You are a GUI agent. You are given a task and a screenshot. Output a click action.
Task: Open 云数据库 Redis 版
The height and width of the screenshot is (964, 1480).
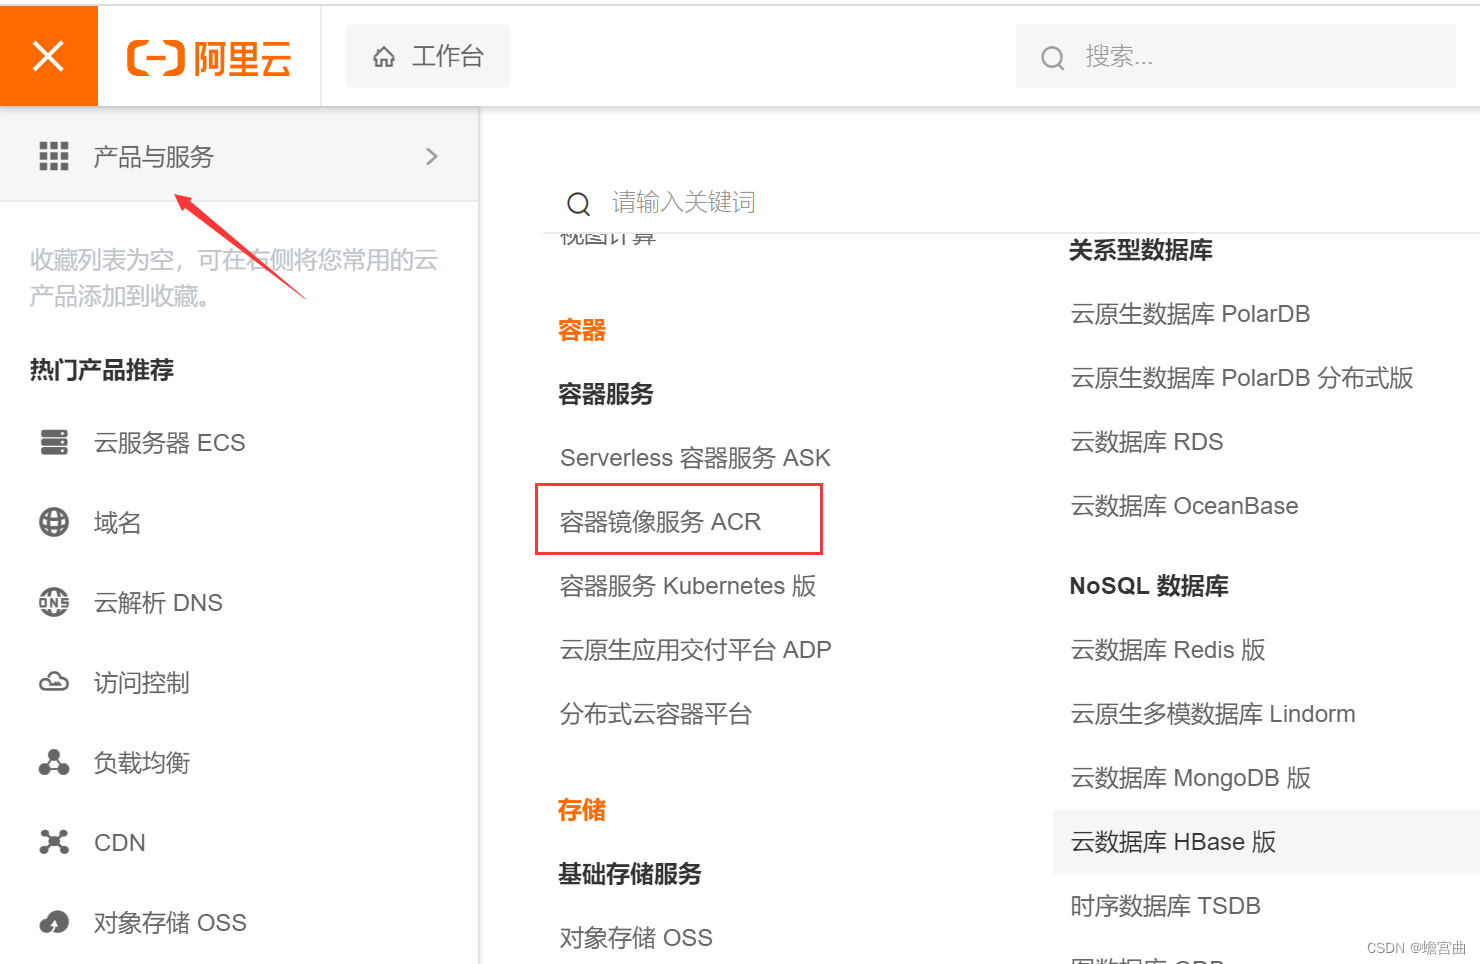(1168, 650)
